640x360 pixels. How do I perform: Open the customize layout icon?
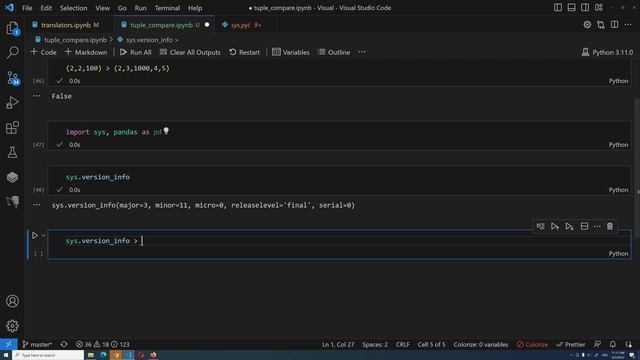[x=599, y=8]
